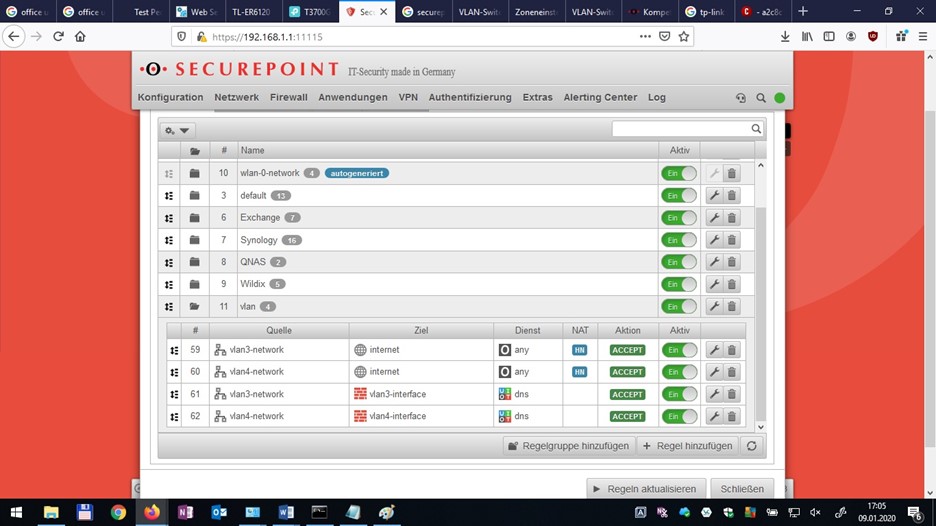Toggle the QNAS group active switch

click(x=679, y=262)
